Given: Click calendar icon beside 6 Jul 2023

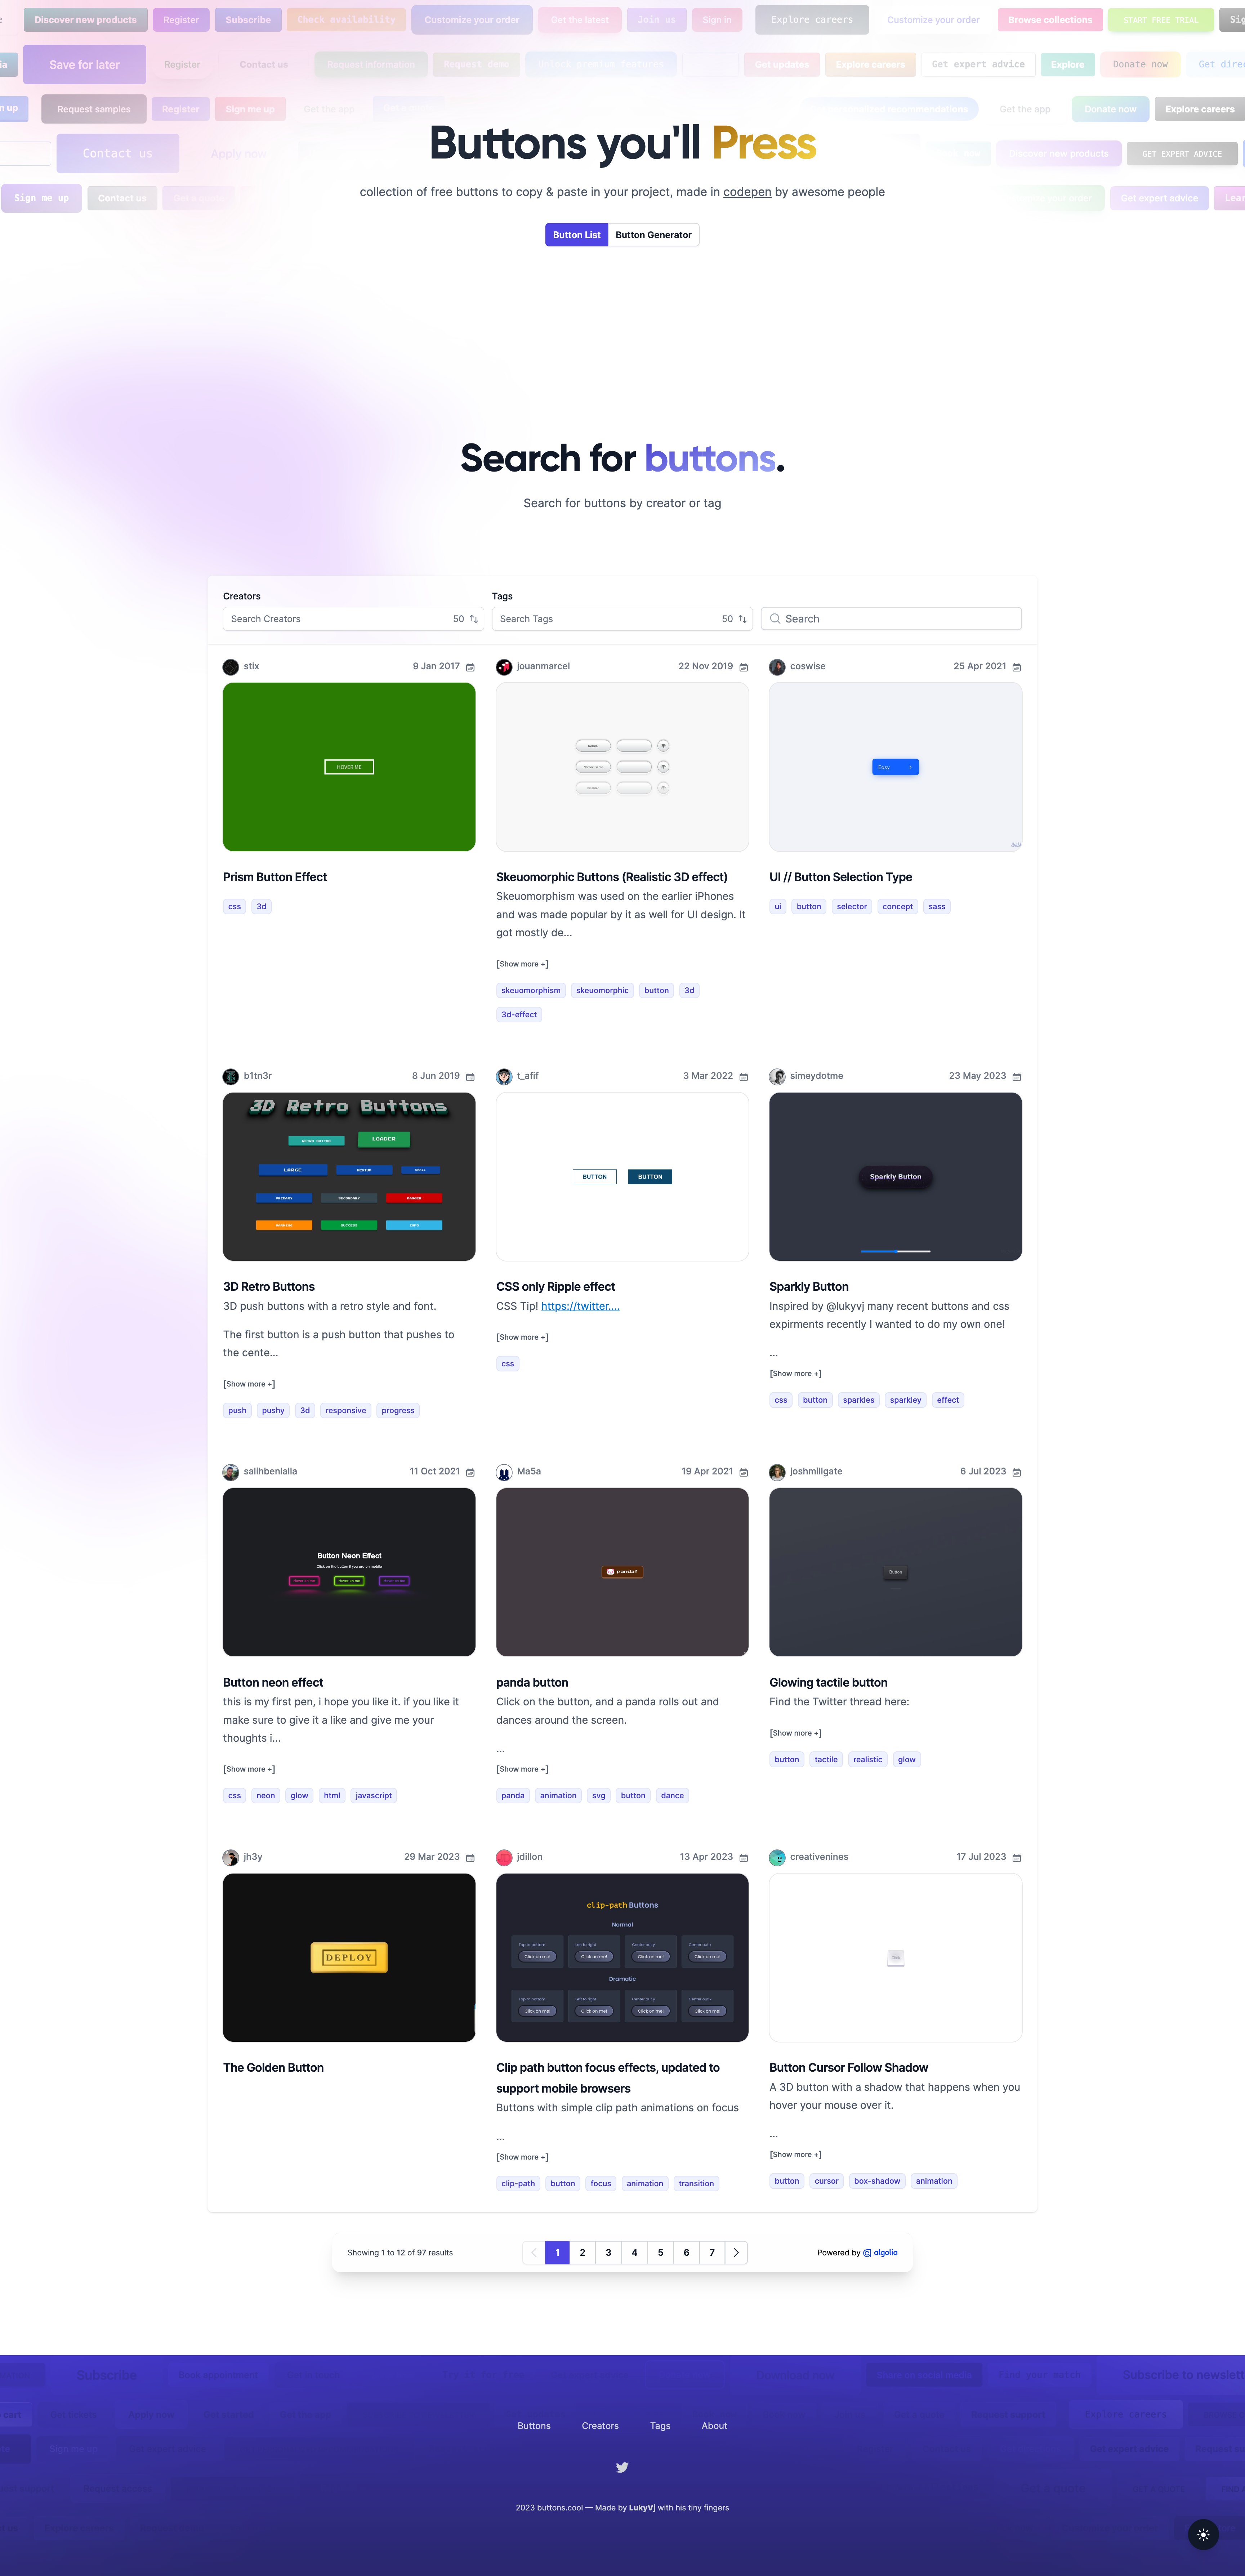Looking at the screenshot, I should tap(1017, 1472).
